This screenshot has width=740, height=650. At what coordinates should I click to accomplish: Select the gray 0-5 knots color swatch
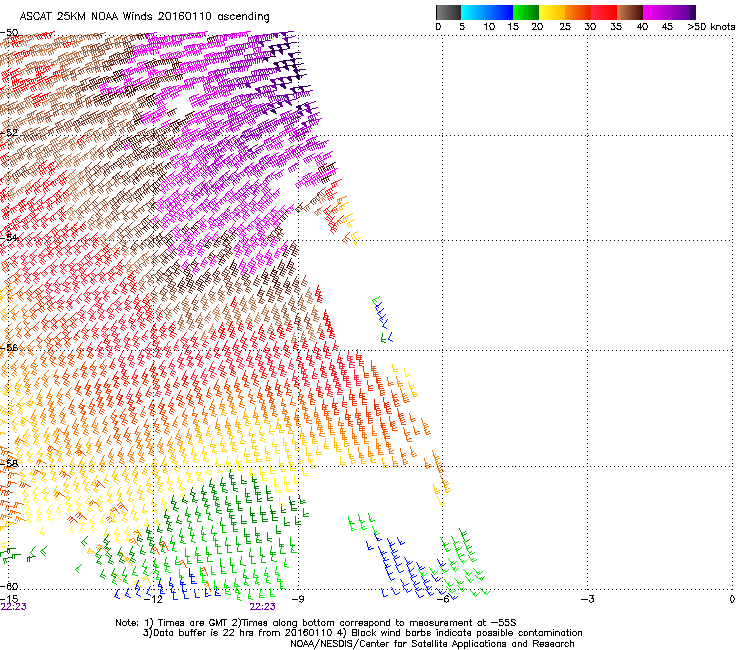click(x=448, y=12)
